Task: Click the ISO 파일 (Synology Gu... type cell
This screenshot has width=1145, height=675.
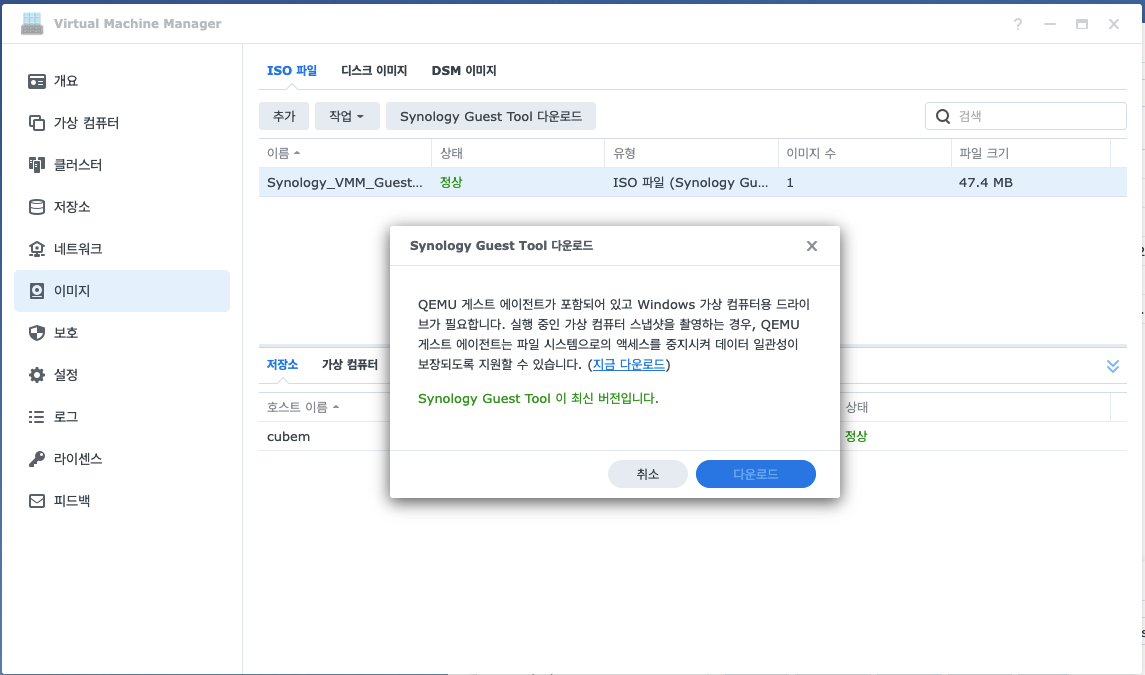Action: (690, 183)
